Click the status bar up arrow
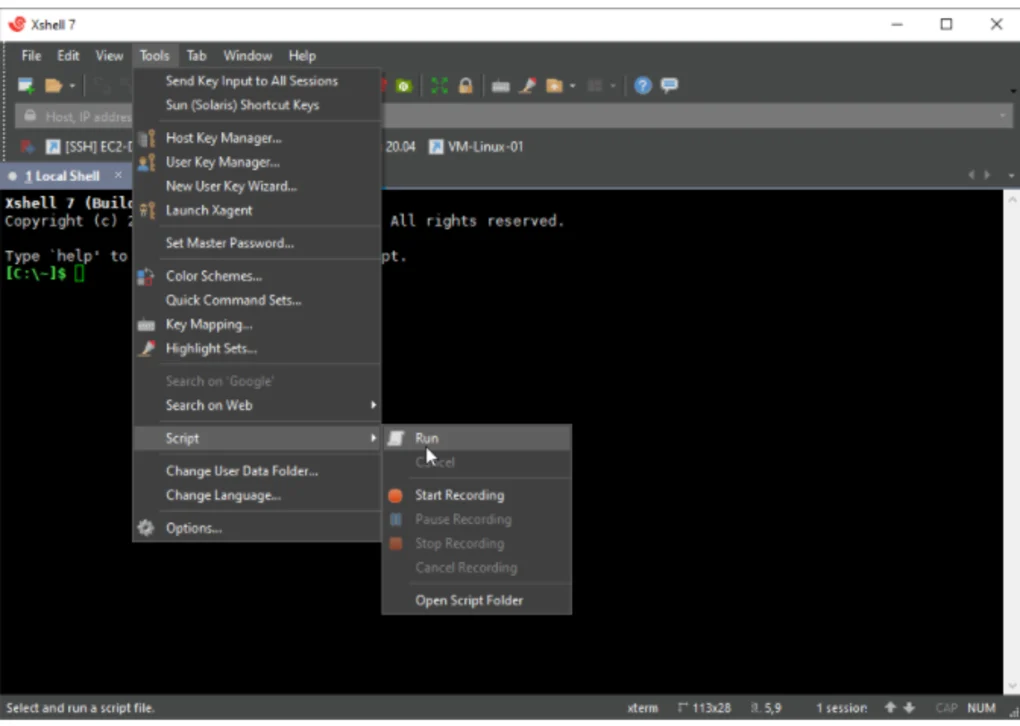1020x726 pixels. click(889, 708)
